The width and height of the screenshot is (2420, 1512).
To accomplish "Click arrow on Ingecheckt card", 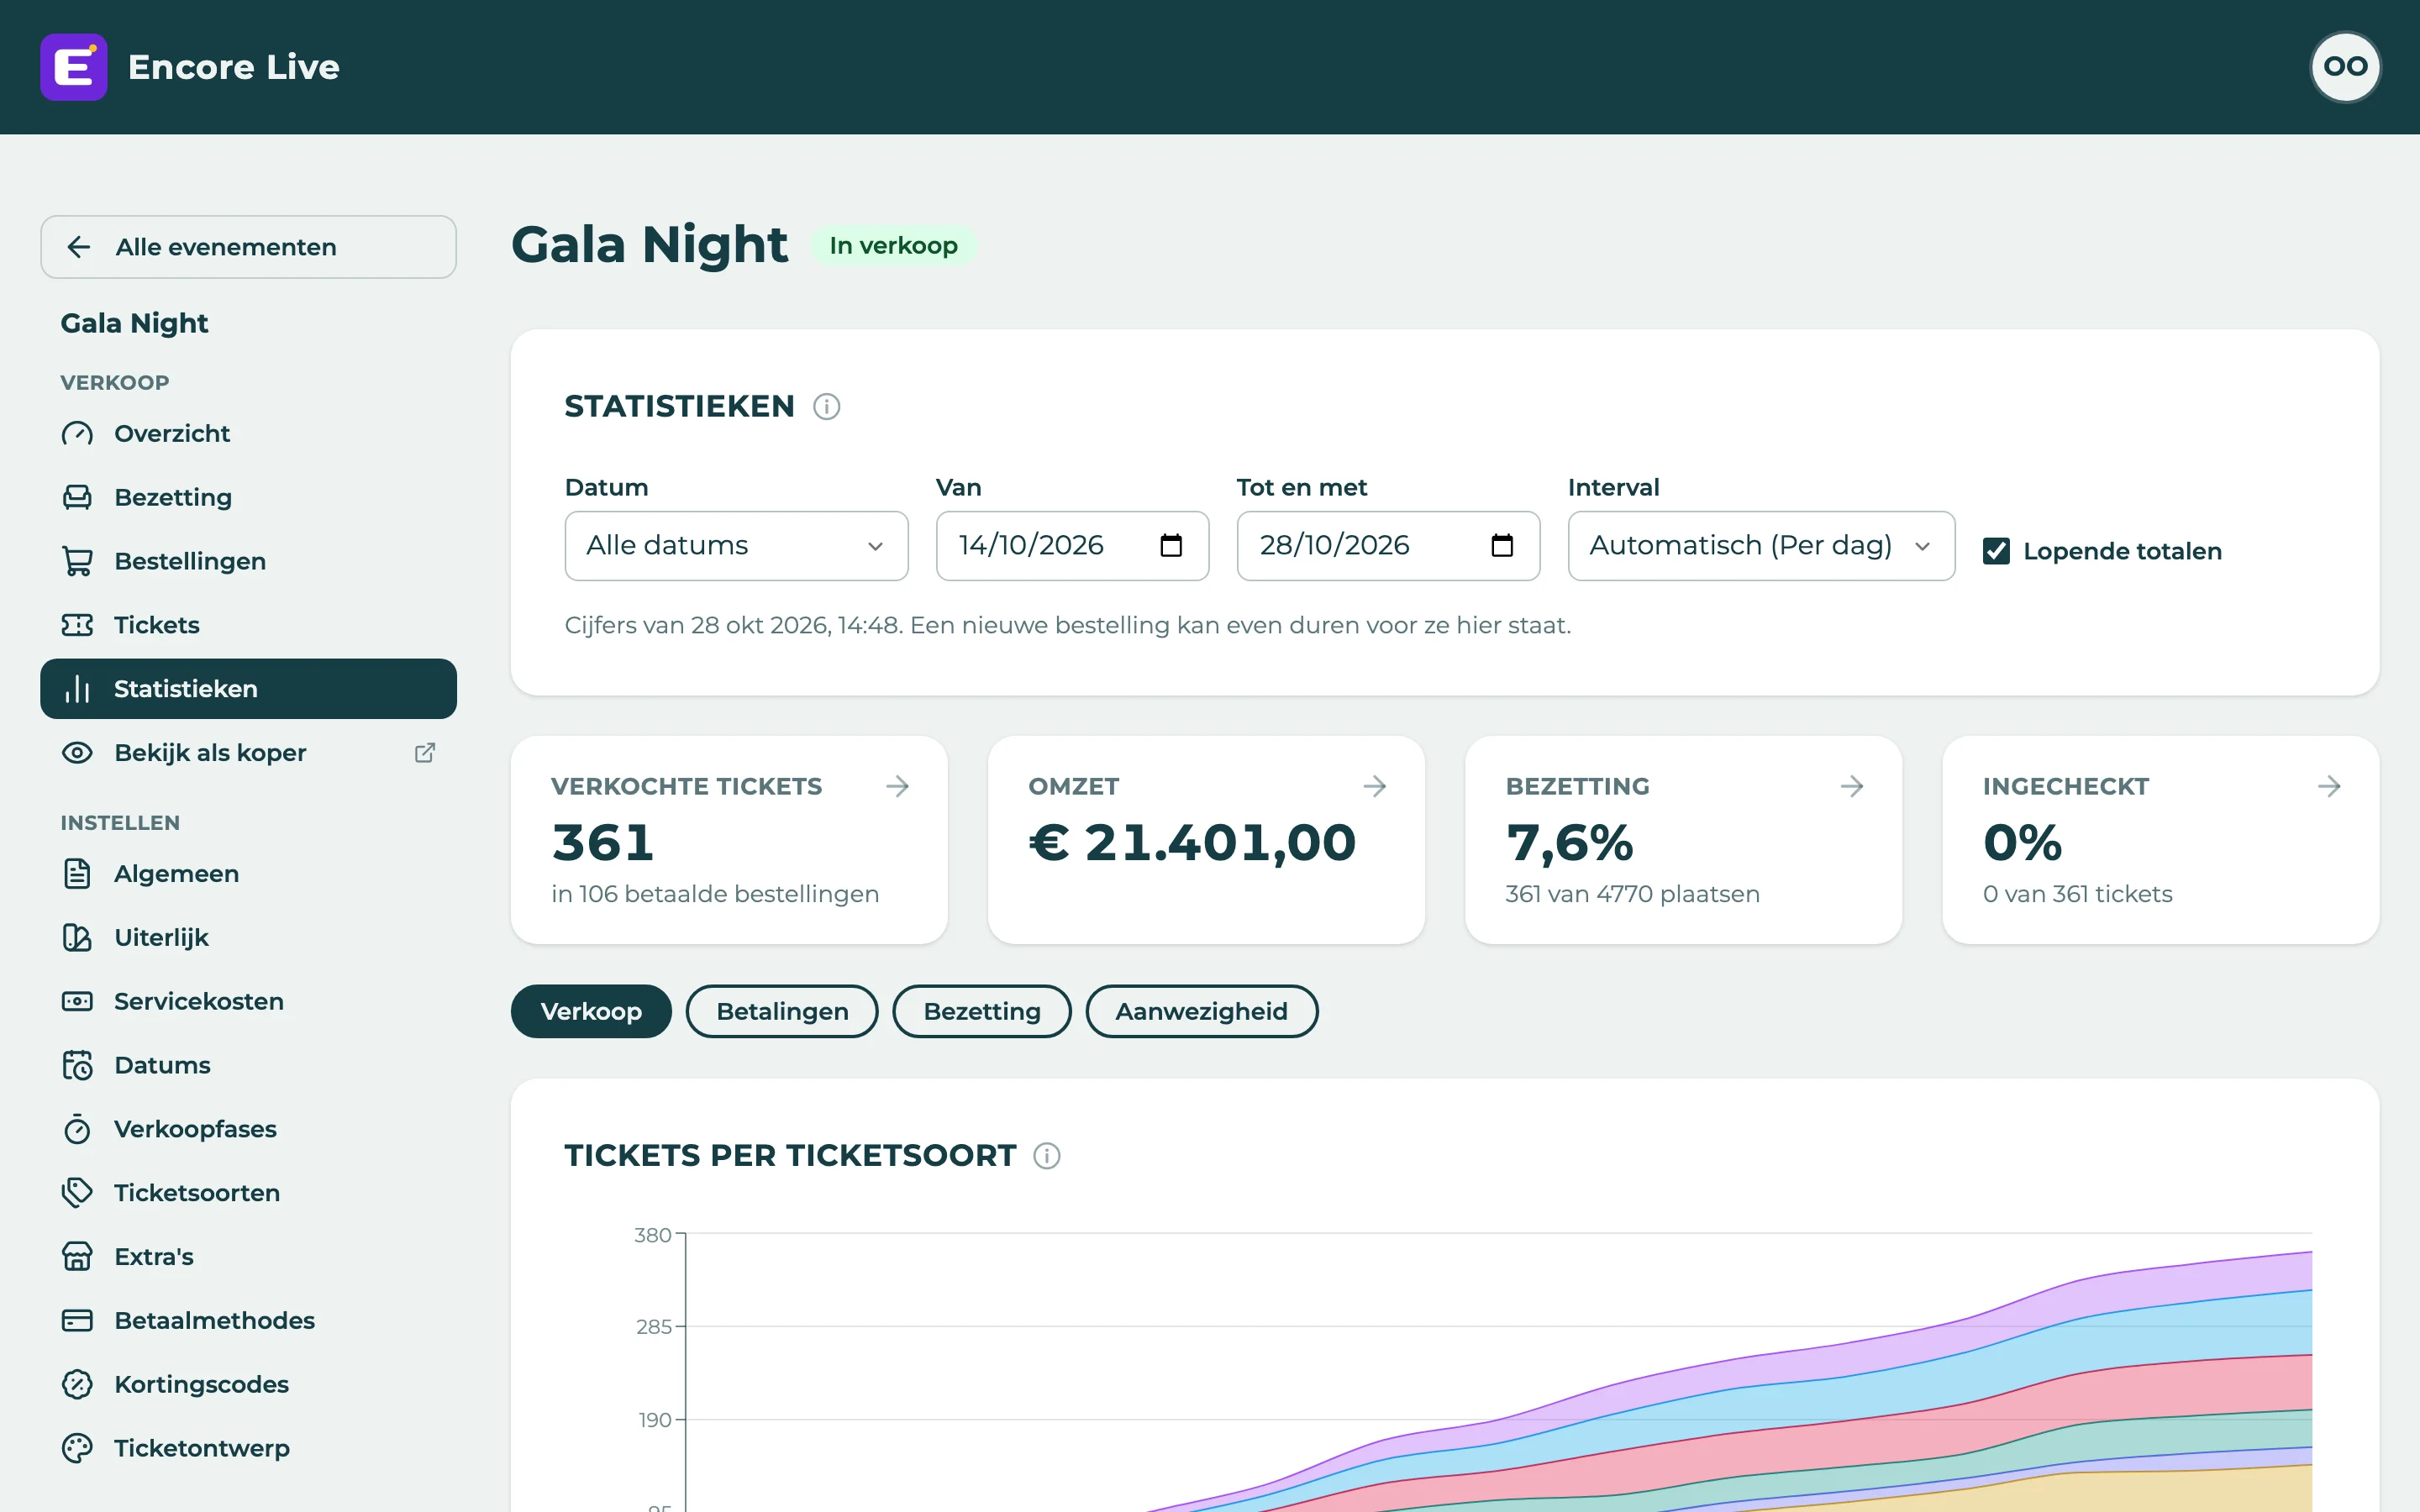I will pyautogui.click(x=2328, y=786).
